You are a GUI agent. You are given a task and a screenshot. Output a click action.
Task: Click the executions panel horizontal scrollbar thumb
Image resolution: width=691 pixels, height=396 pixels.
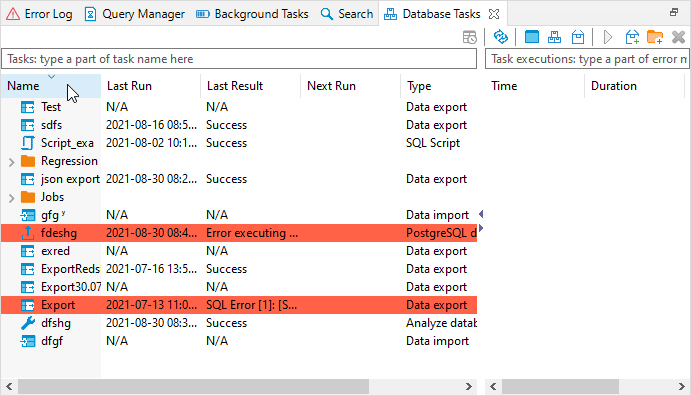560,387
